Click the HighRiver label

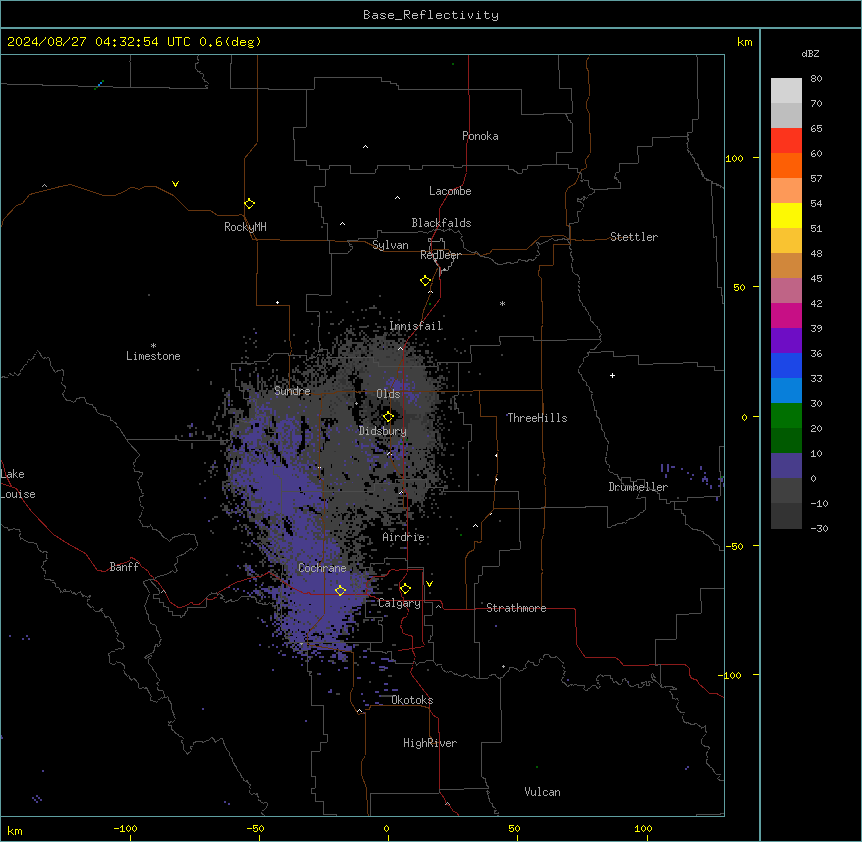[430, 743]
